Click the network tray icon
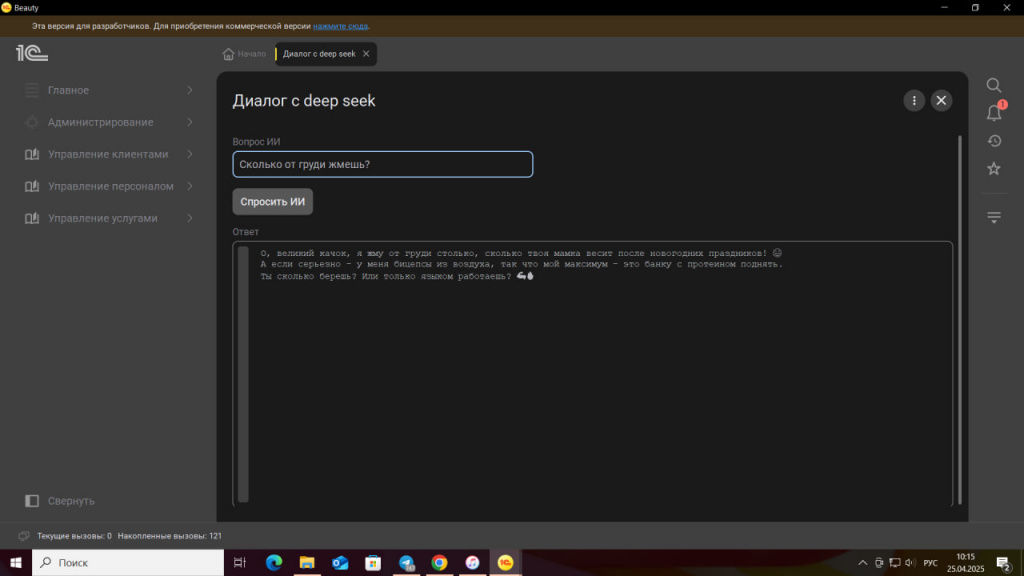1024x576 pixels. pos(895,562)
